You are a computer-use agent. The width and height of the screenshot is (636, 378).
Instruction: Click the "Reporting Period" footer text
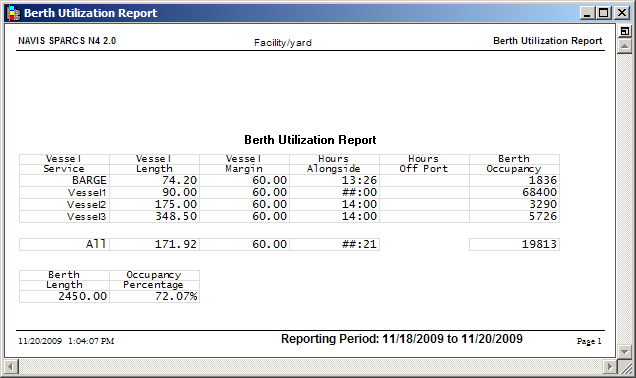tap(402, 339)
